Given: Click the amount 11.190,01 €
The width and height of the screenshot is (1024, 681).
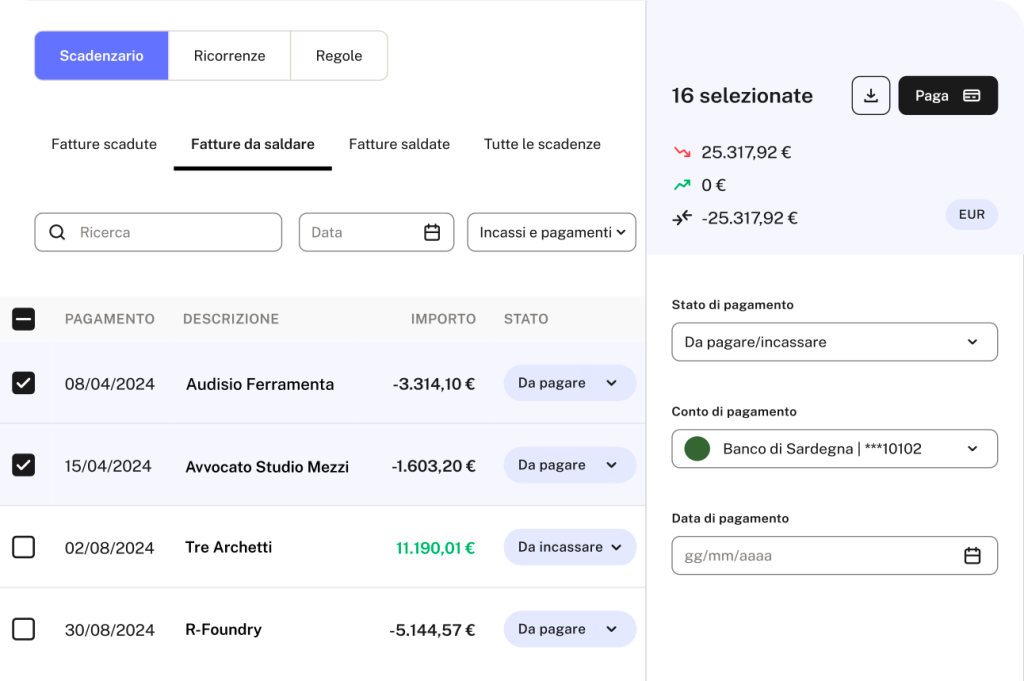Looking at the screenshot, I should point(435,548).
